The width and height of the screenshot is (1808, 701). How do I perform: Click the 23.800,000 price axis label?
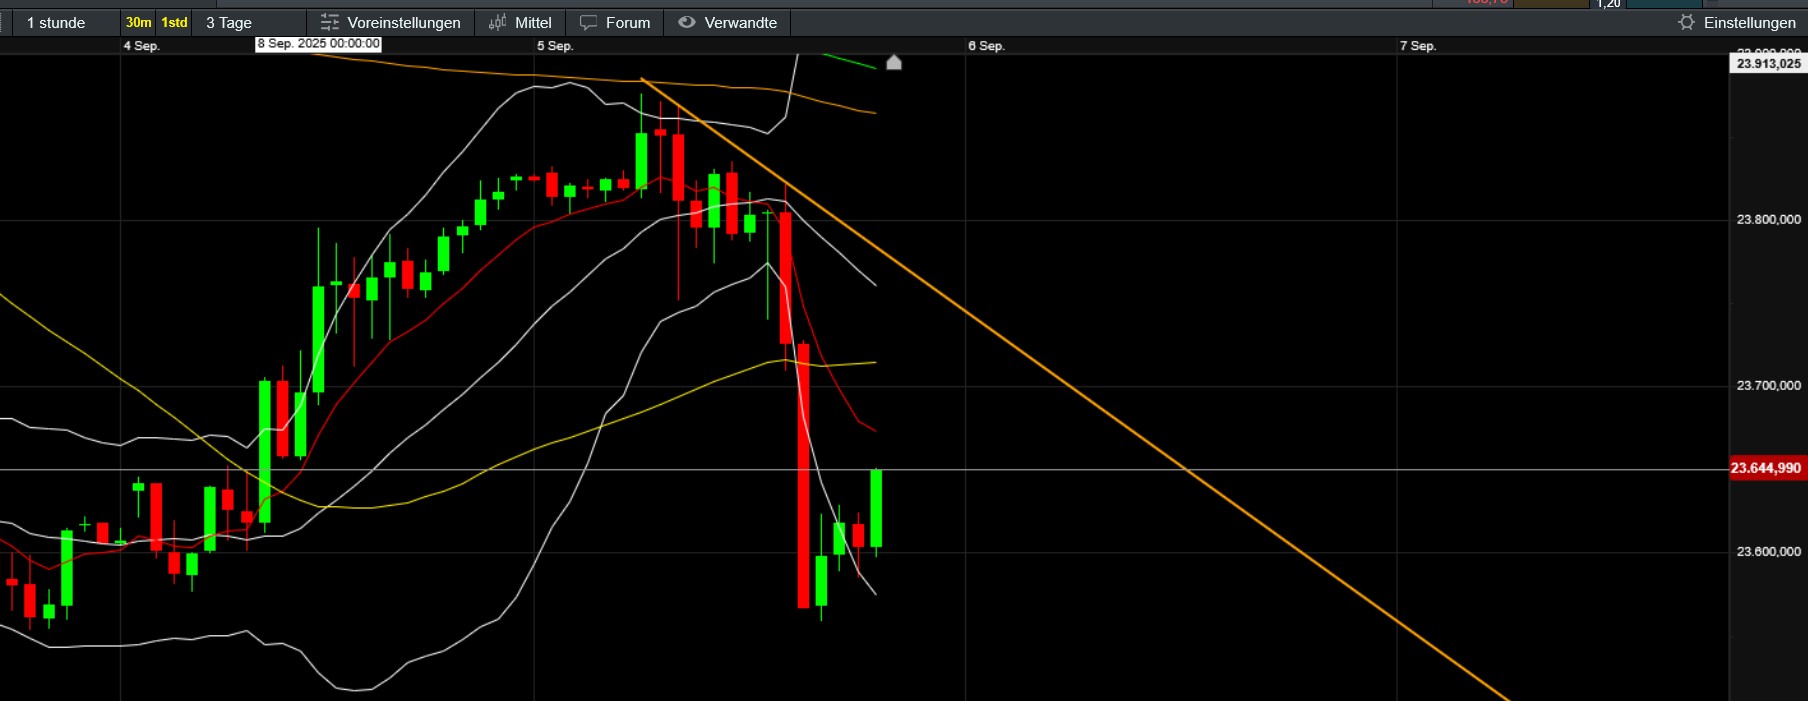coord(1768,219)
